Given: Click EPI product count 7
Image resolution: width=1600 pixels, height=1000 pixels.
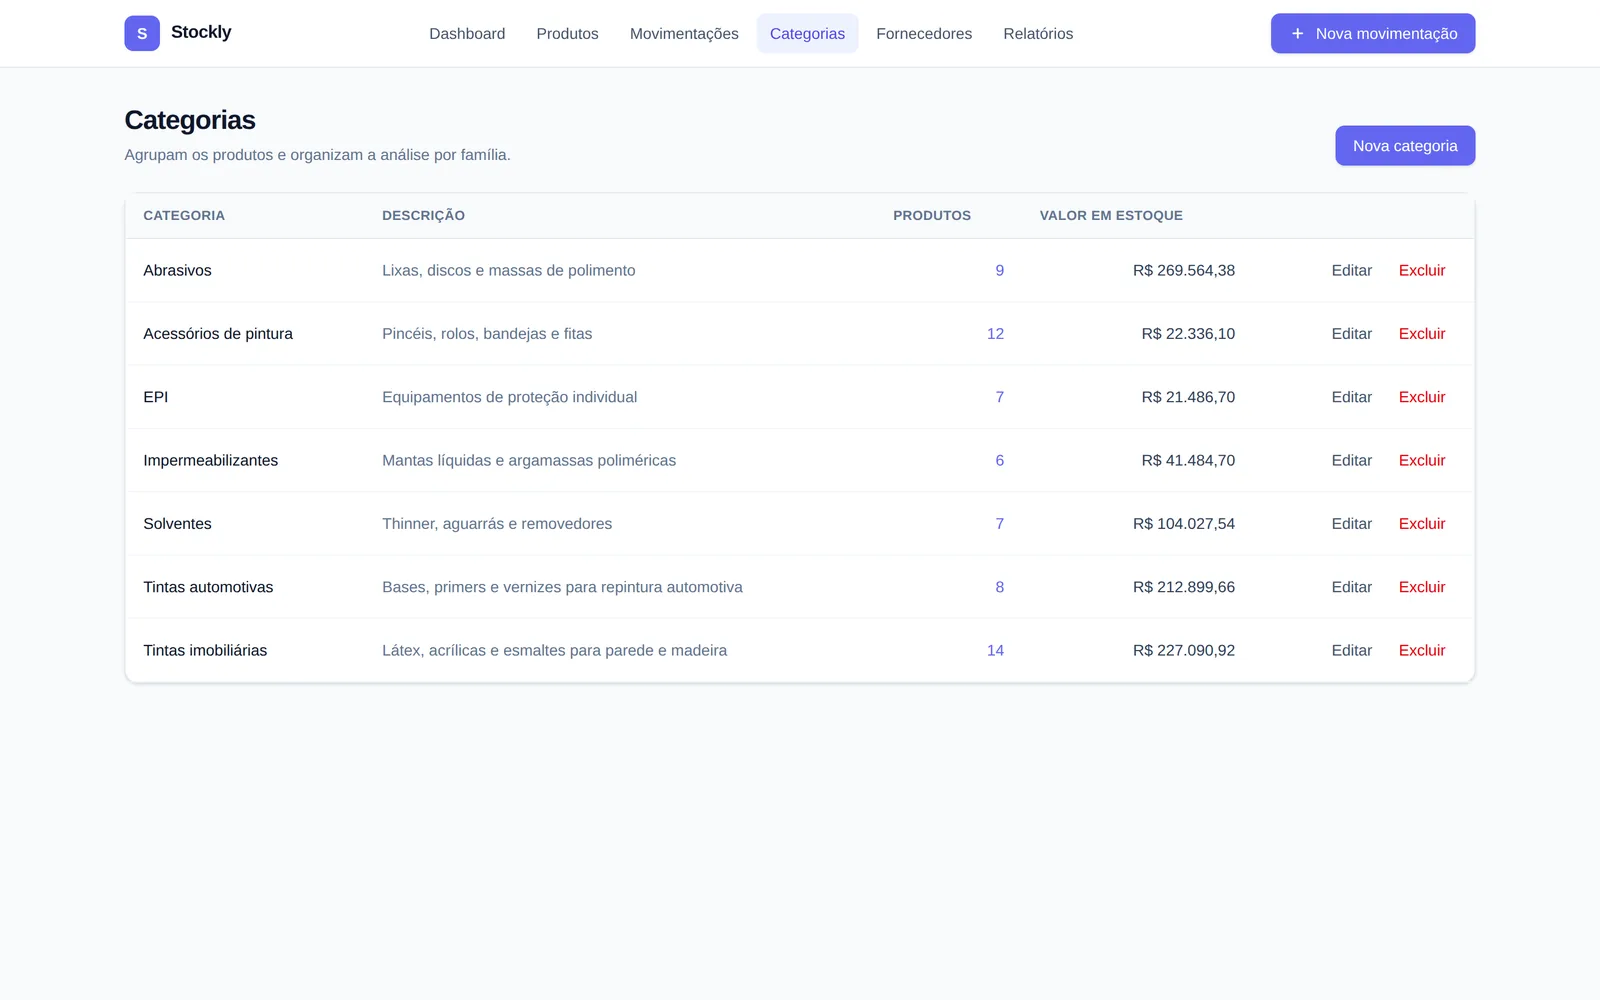Looking at the screenshot, I should (999, 397).
